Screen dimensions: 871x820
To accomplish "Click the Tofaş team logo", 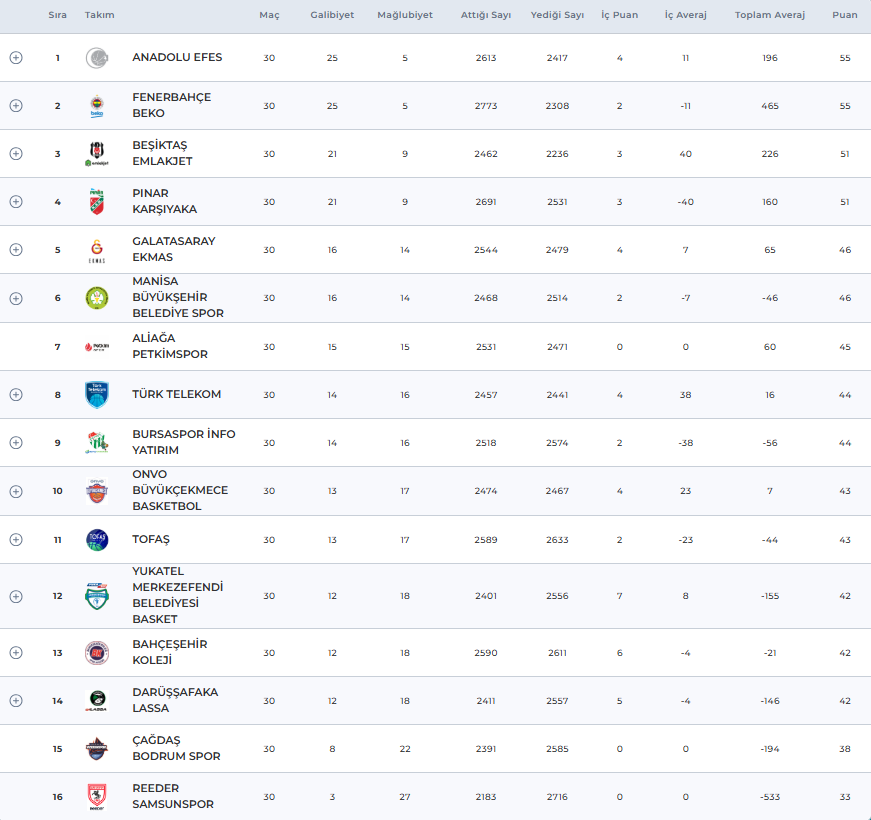I will [97, 540].
